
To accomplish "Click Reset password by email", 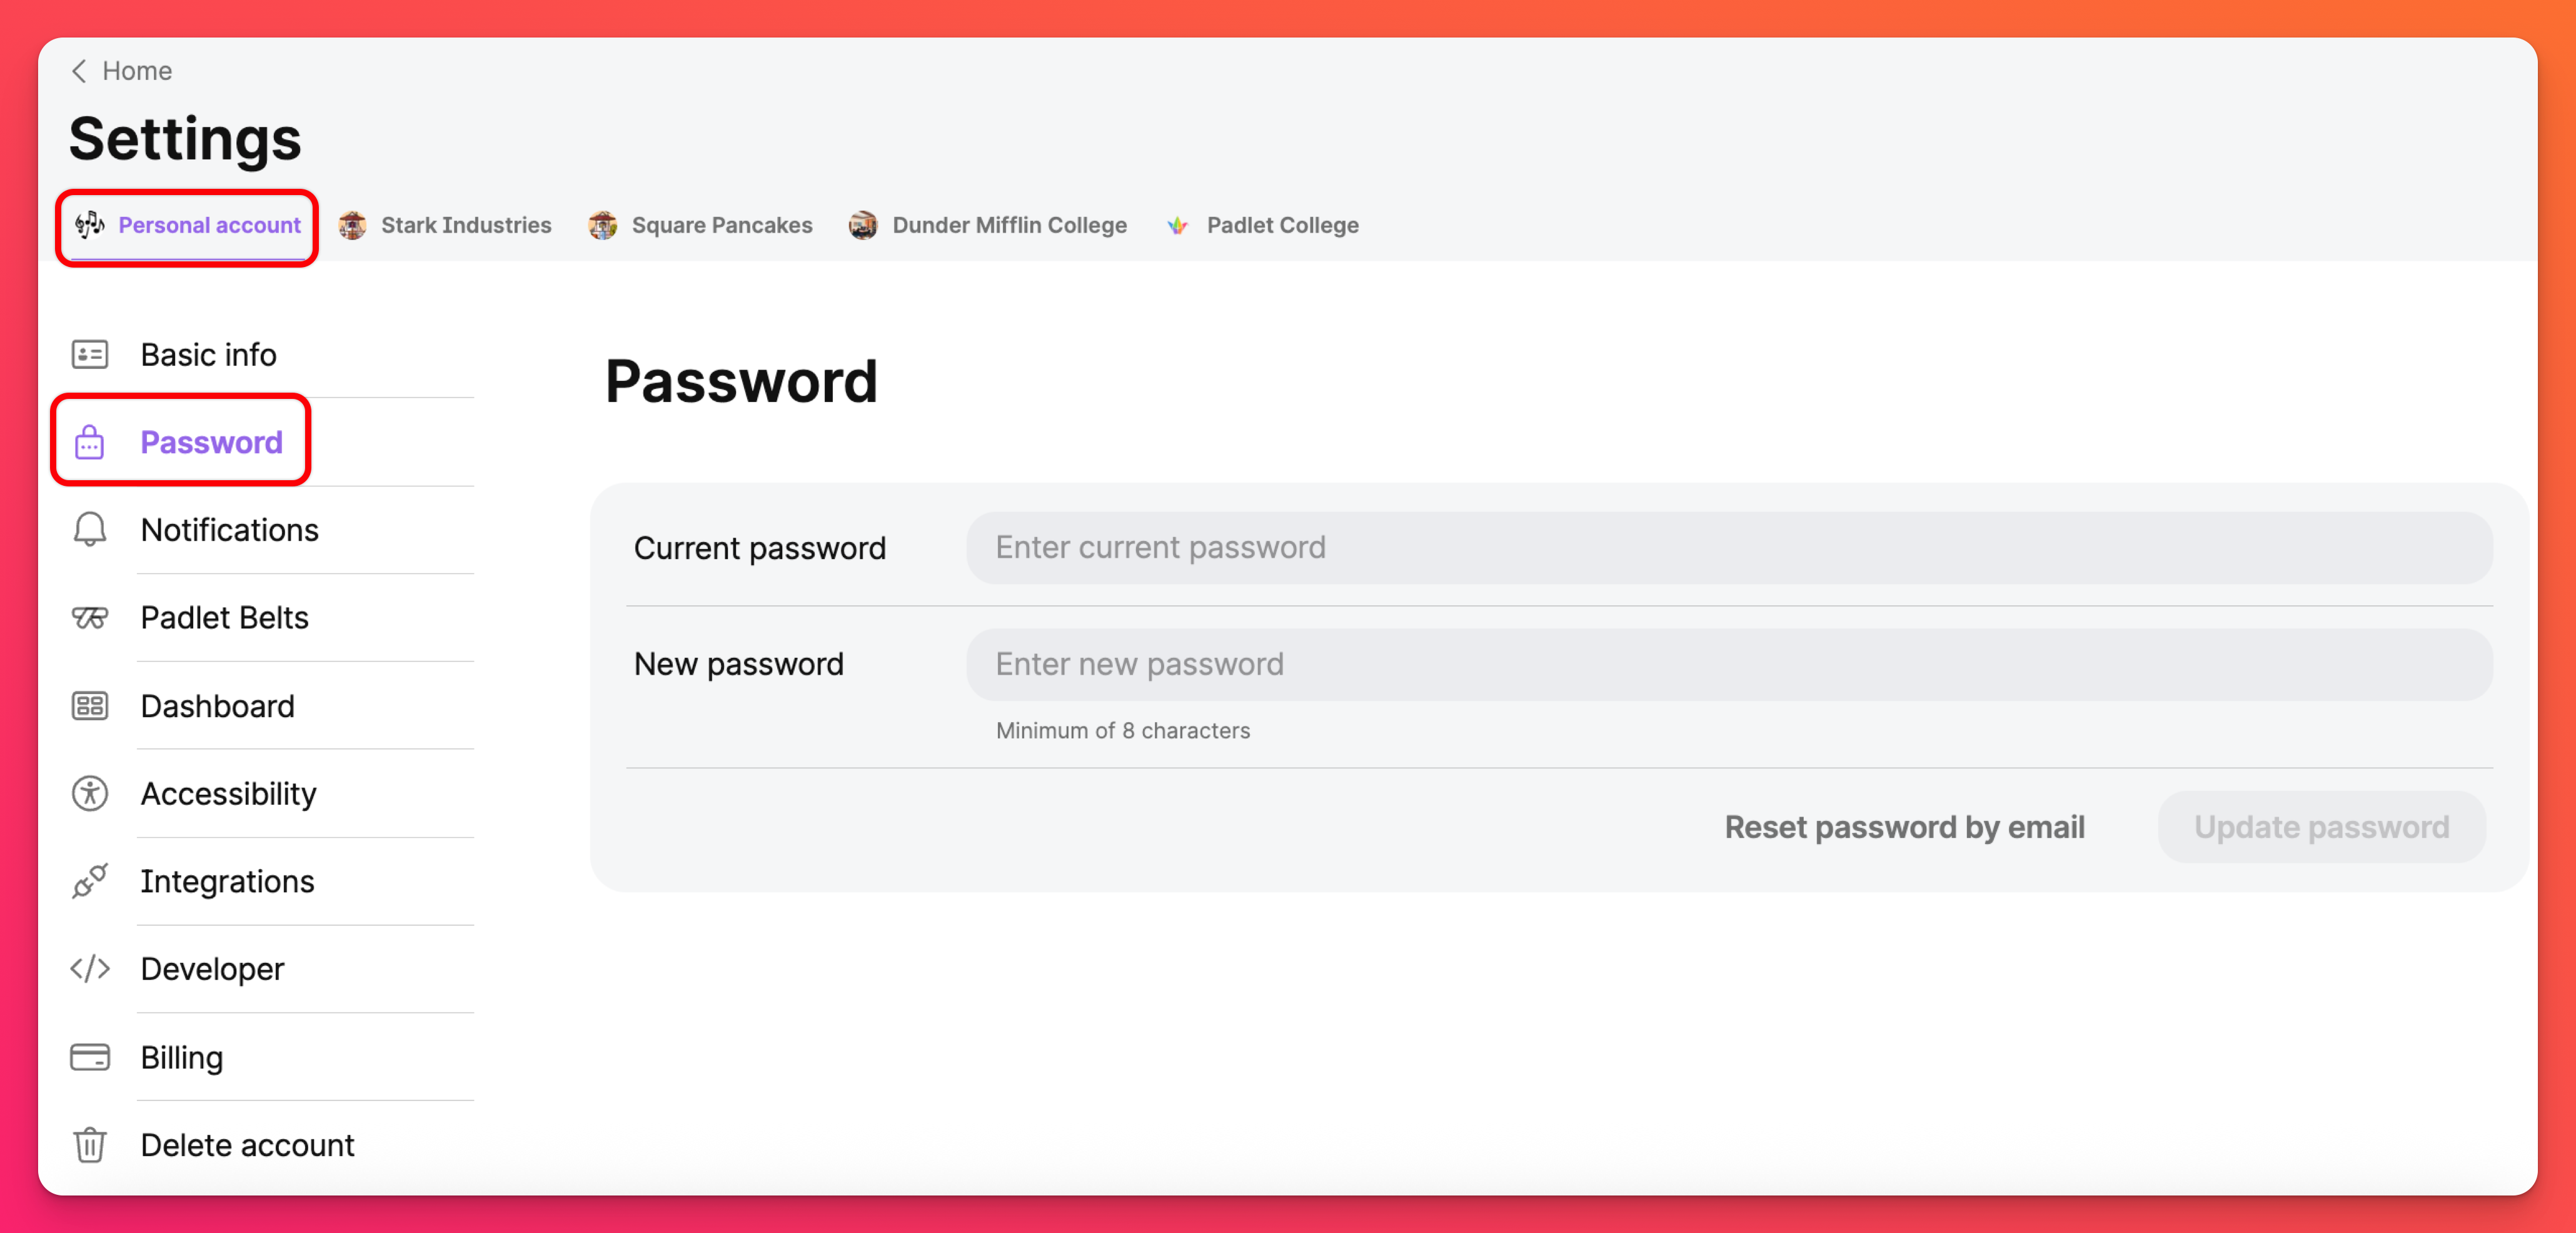I will click(1904, 827).
